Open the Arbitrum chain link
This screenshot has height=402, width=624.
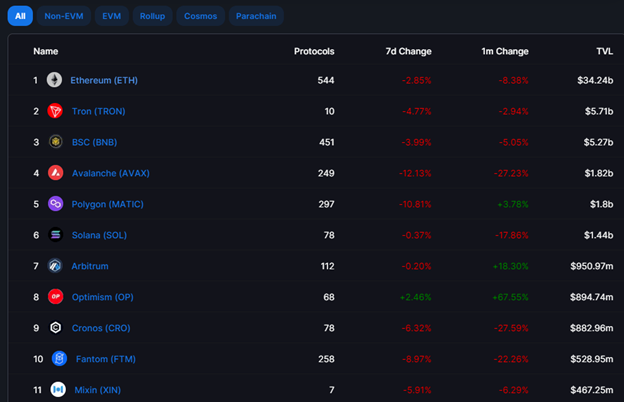90,266
